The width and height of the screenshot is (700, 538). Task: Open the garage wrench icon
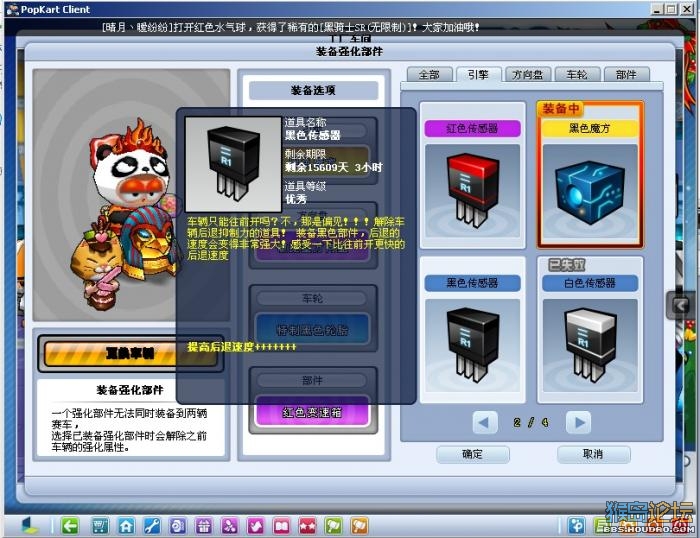[152, 526]
